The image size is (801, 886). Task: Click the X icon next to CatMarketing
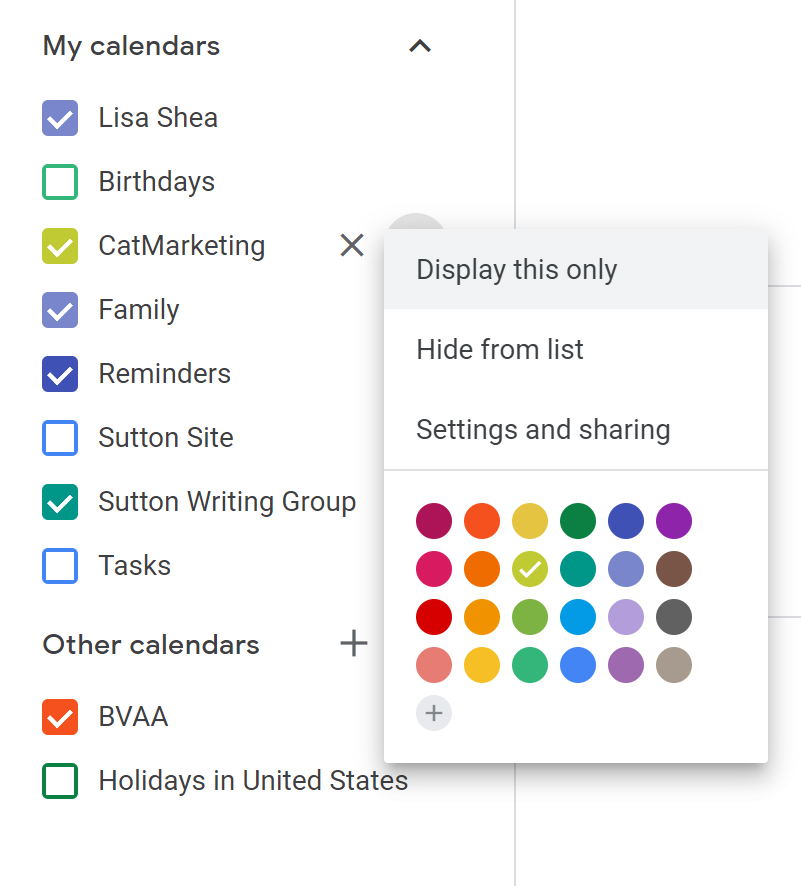(x=352, y=245)
